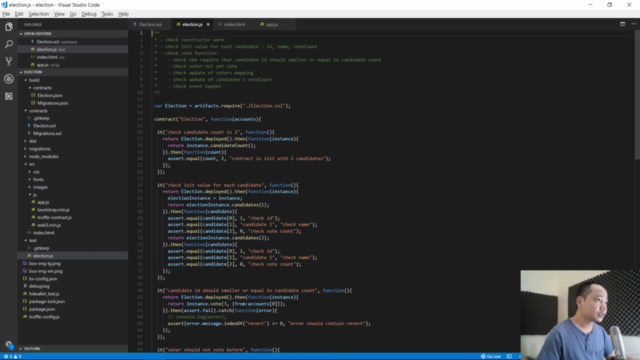Open the editor More Actions ellipsis
The height and width of the screenshot is (360, 640).
click(x=633, y=24)
